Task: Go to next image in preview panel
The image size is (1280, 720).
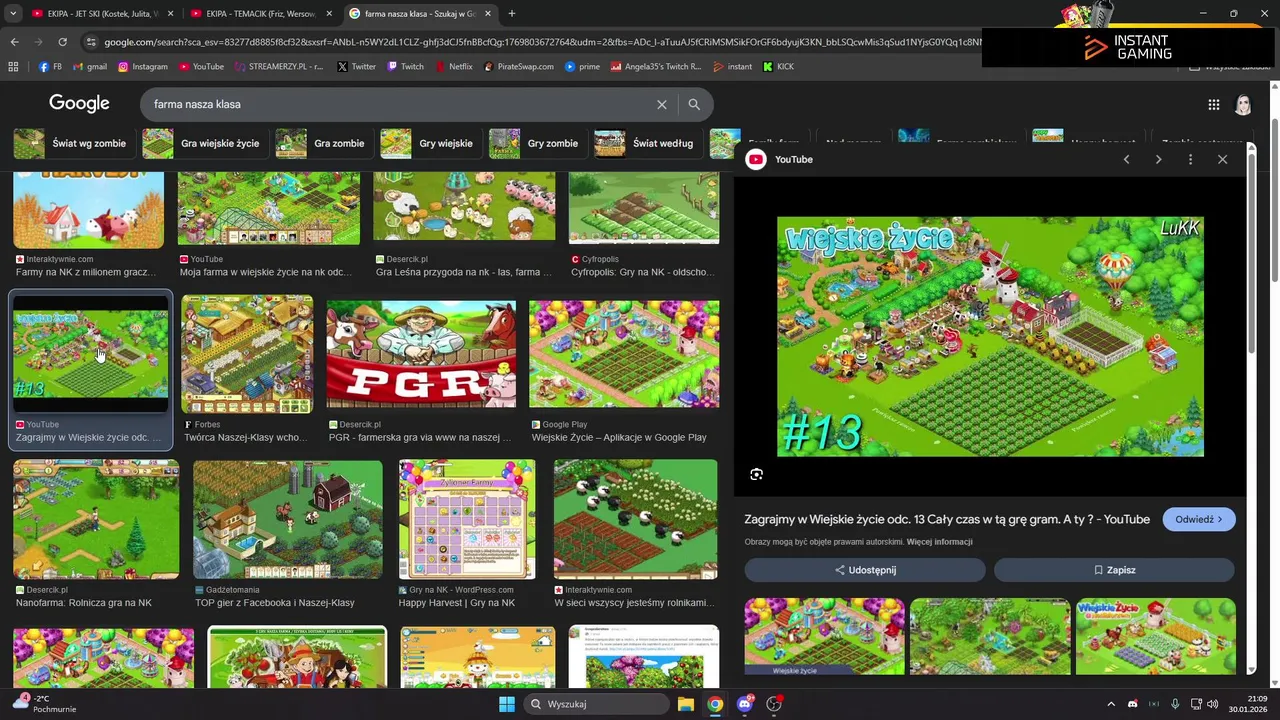Action: point(1158,159)
